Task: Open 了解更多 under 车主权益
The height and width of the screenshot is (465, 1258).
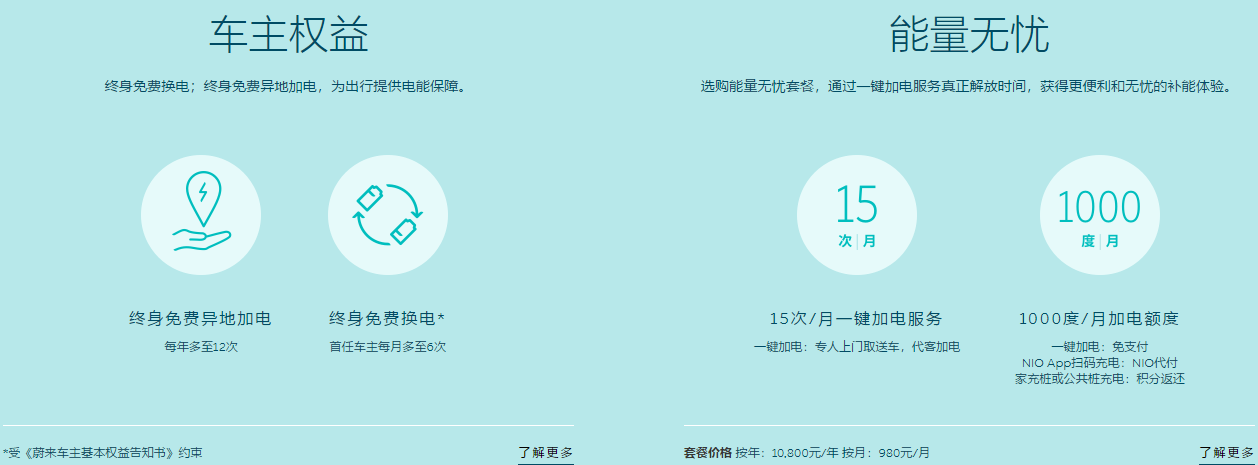Action: pyautogui.click(x=546, y=453)
